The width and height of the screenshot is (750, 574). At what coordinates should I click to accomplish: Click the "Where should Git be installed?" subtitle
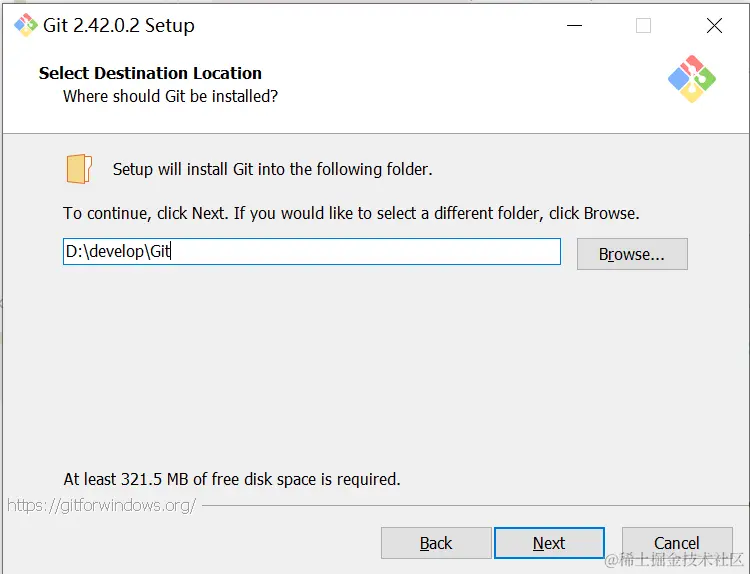point(170,96)
